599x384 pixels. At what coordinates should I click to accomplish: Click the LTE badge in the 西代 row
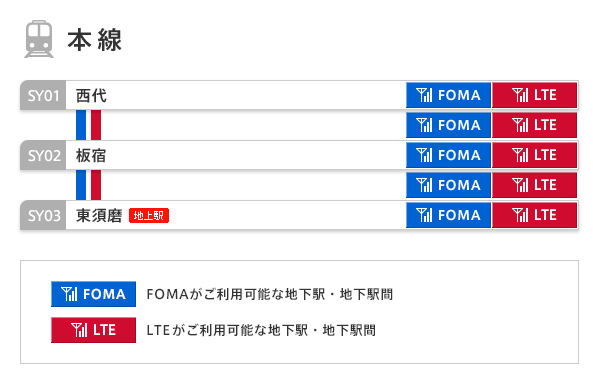click(x=534, y=95)
